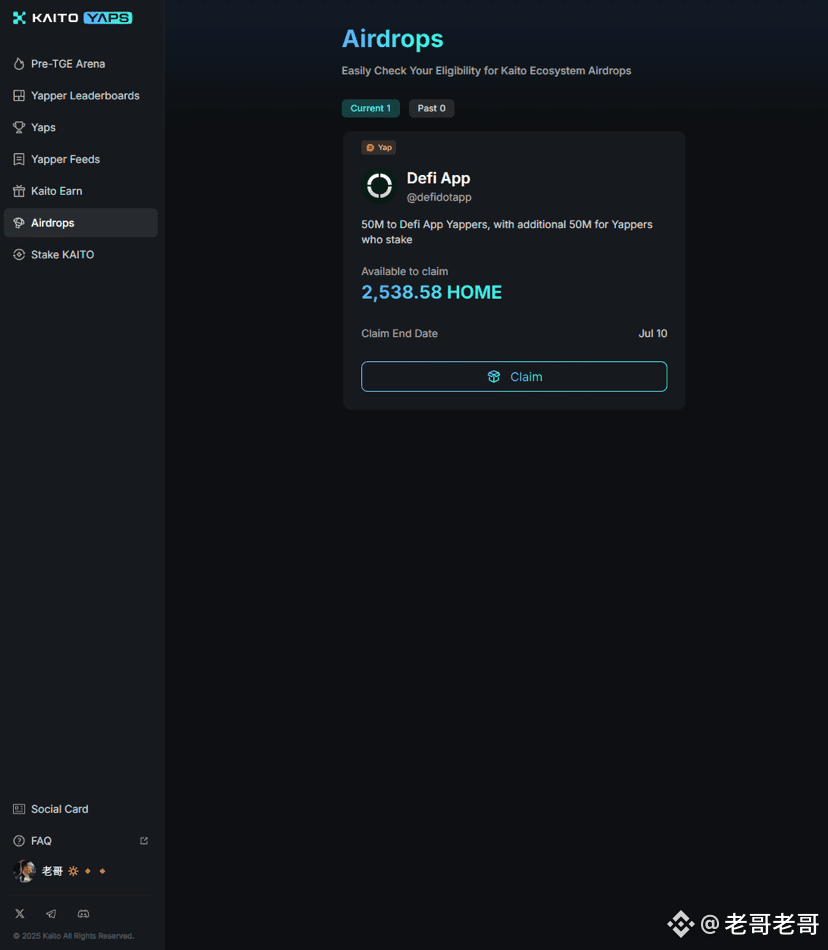The image size is (828, 950).
Task: Click the @defidotapp handle
Action: click(439, 198)
